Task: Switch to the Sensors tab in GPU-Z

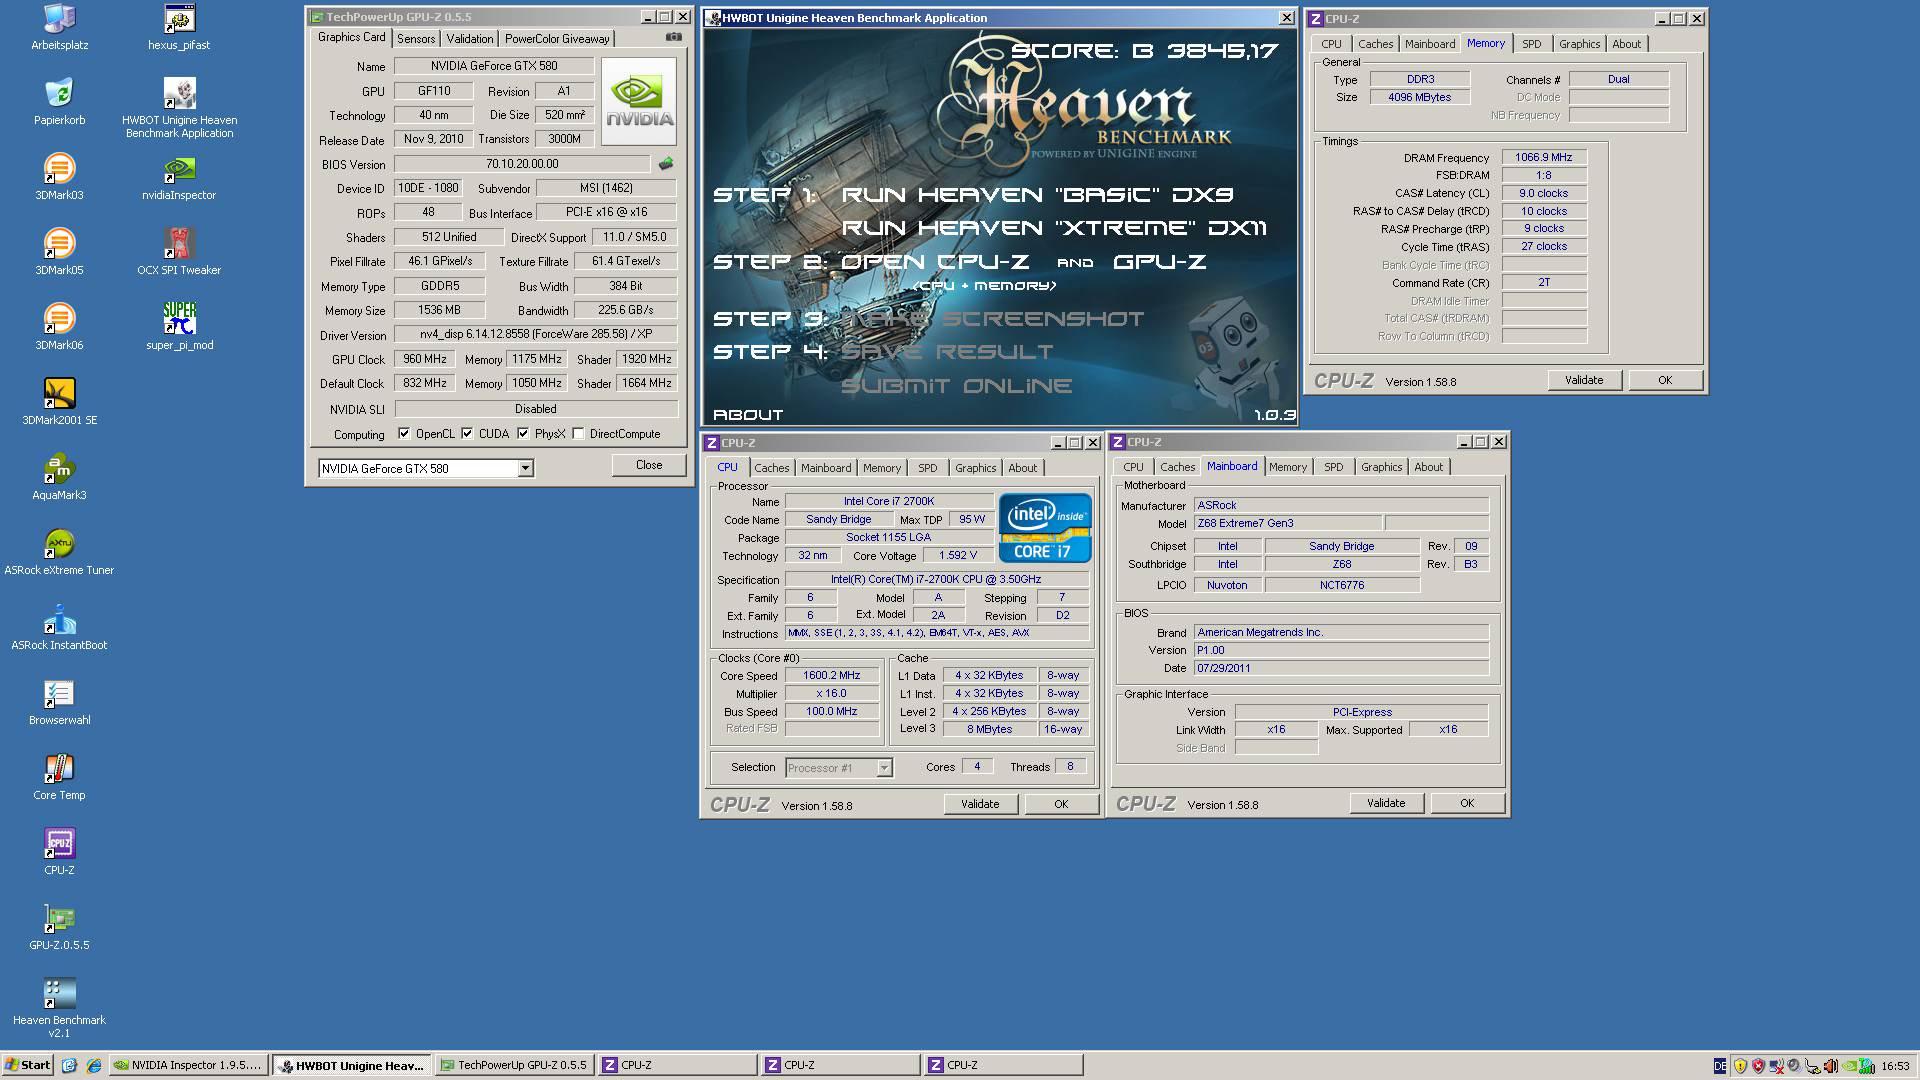Action: coord(416,39)
